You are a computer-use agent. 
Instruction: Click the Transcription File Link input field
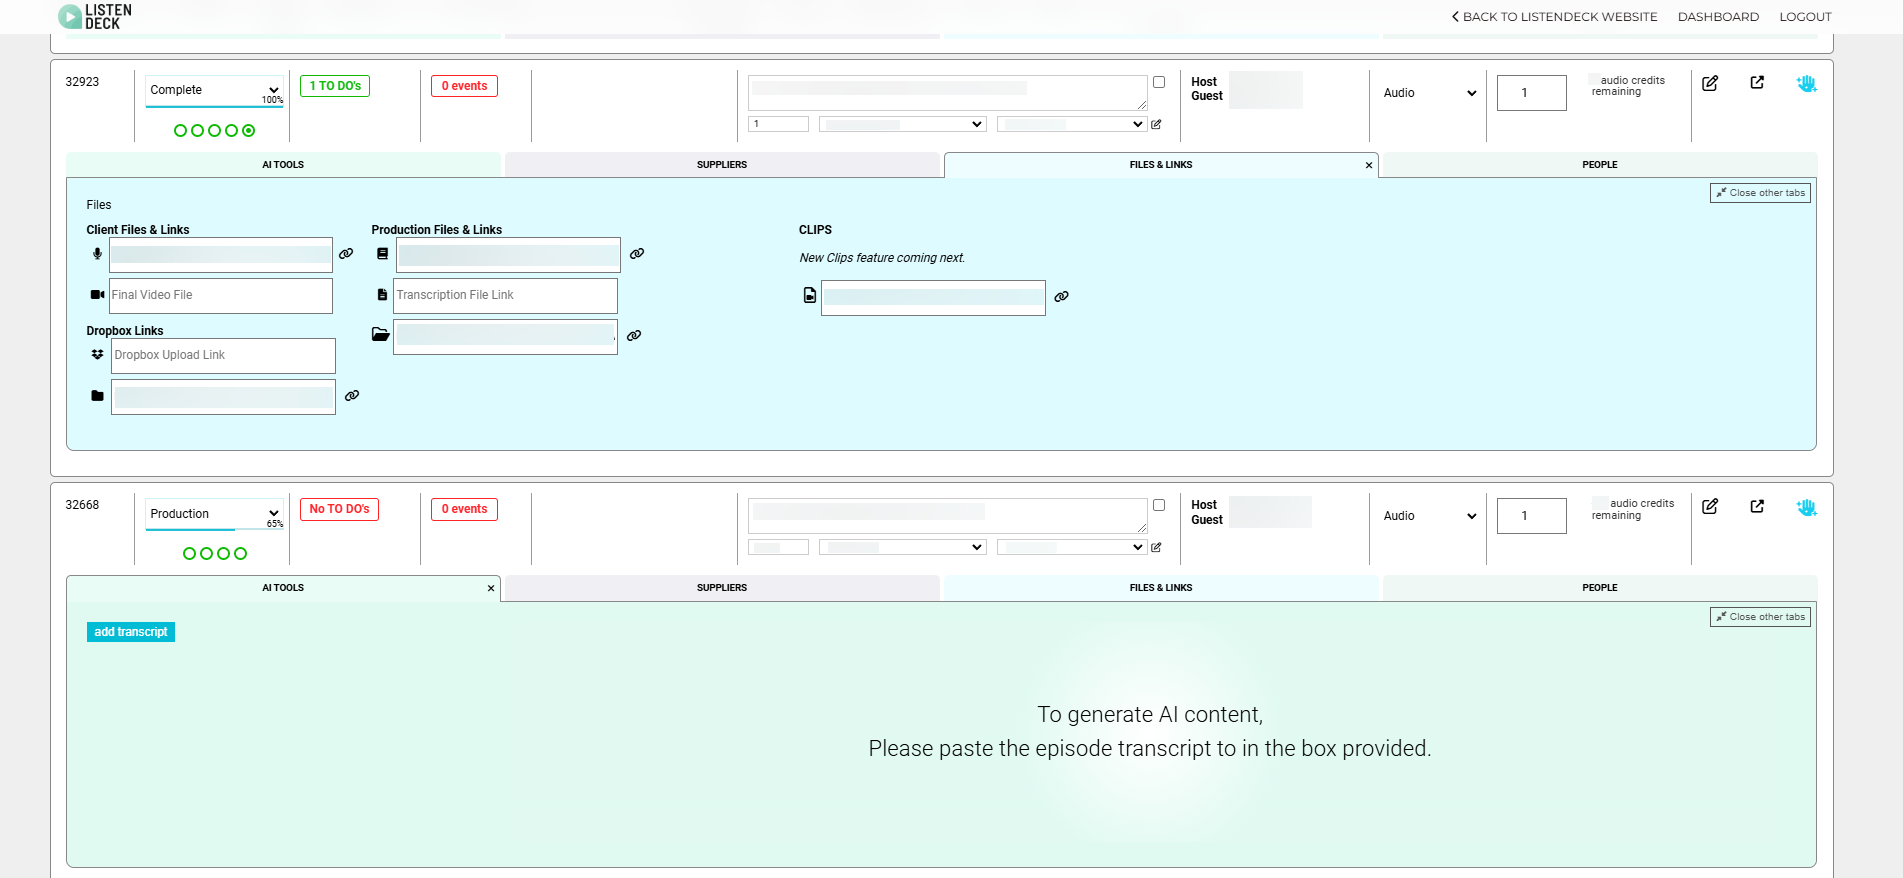[x=505, y=296]
